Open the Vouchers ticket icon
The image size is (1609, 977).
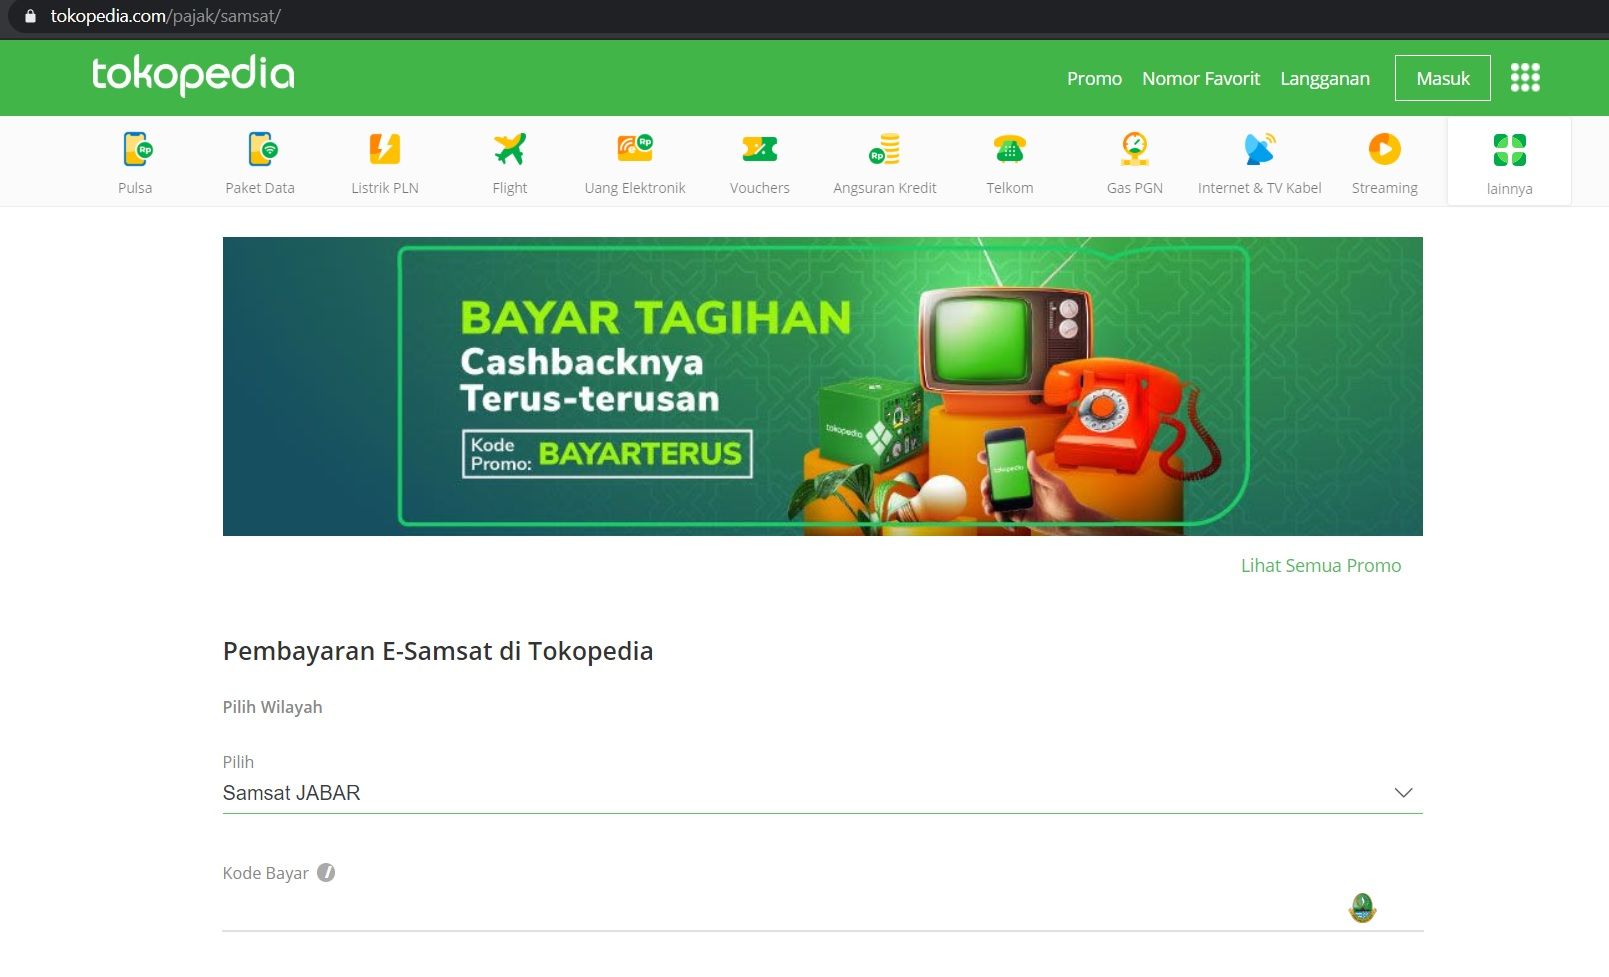click(760, 149)
